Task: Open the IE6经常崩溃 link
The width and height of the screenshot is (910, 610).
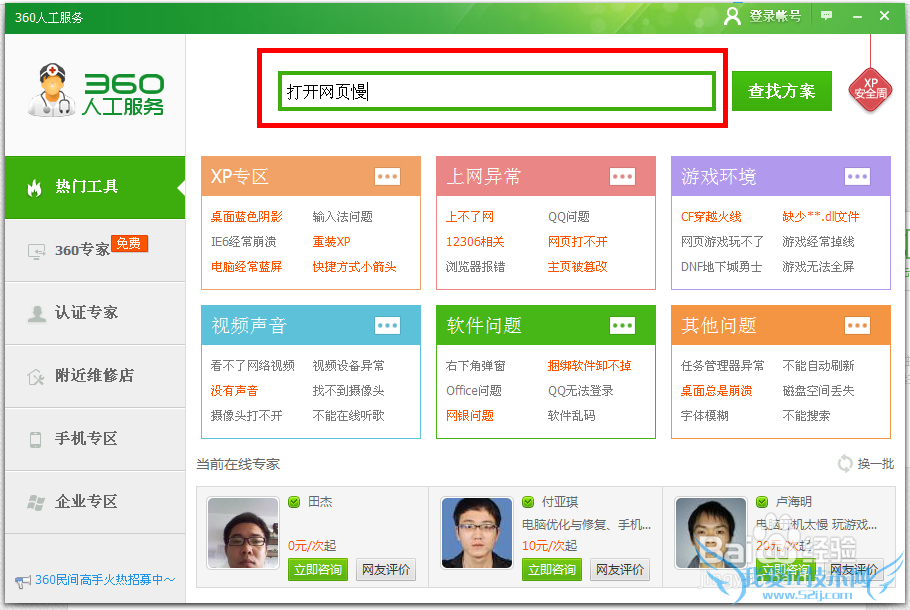Action: coord(243,241)
